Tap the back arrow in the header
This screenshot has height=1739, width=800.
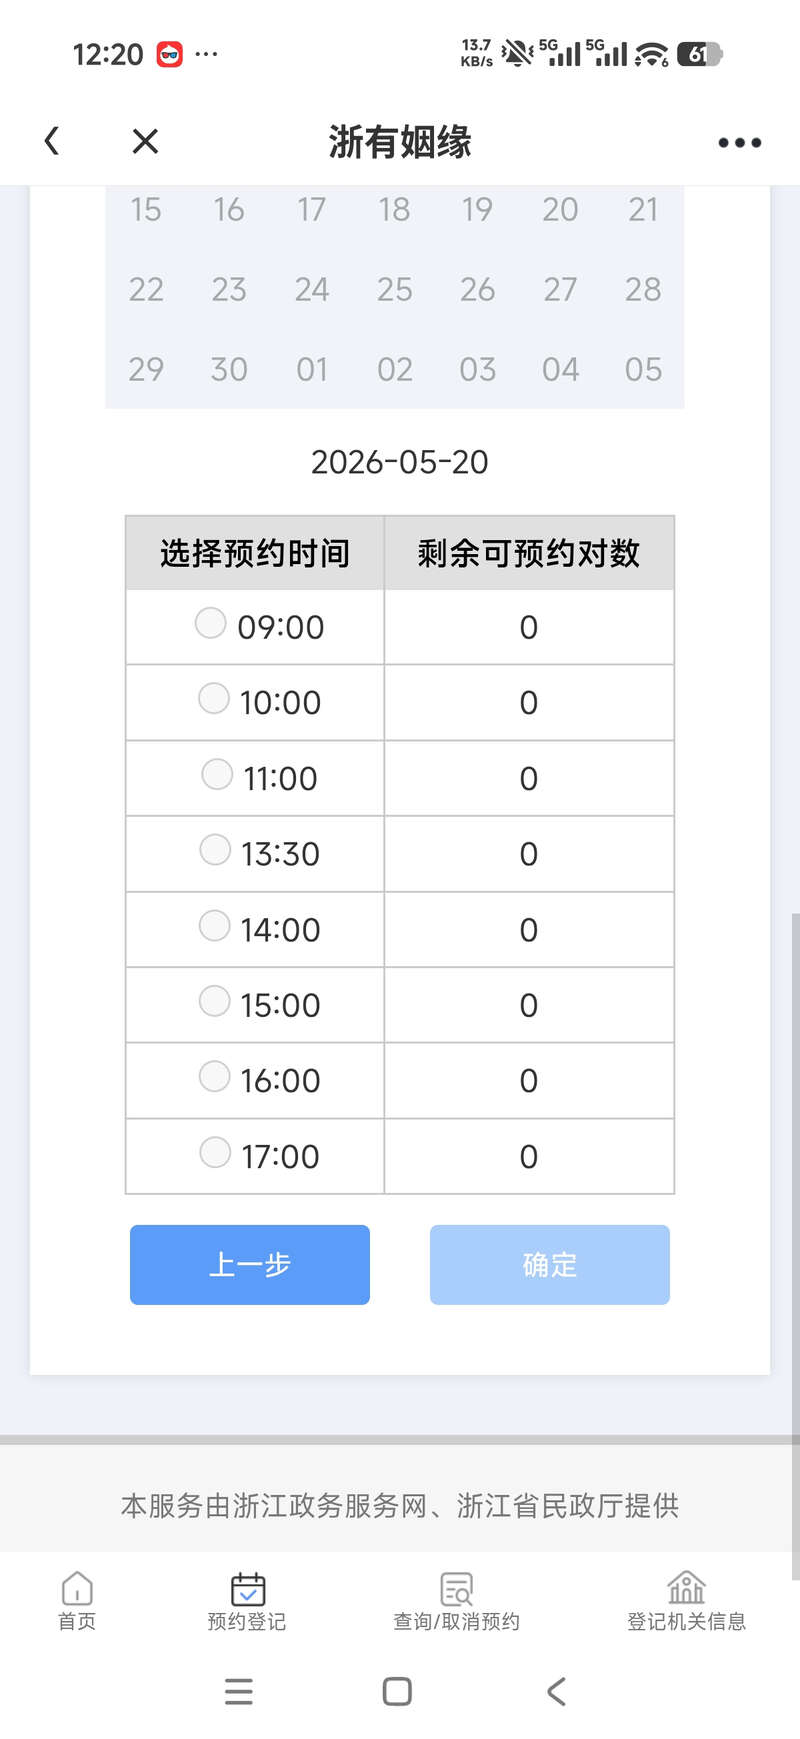point(52,141)
